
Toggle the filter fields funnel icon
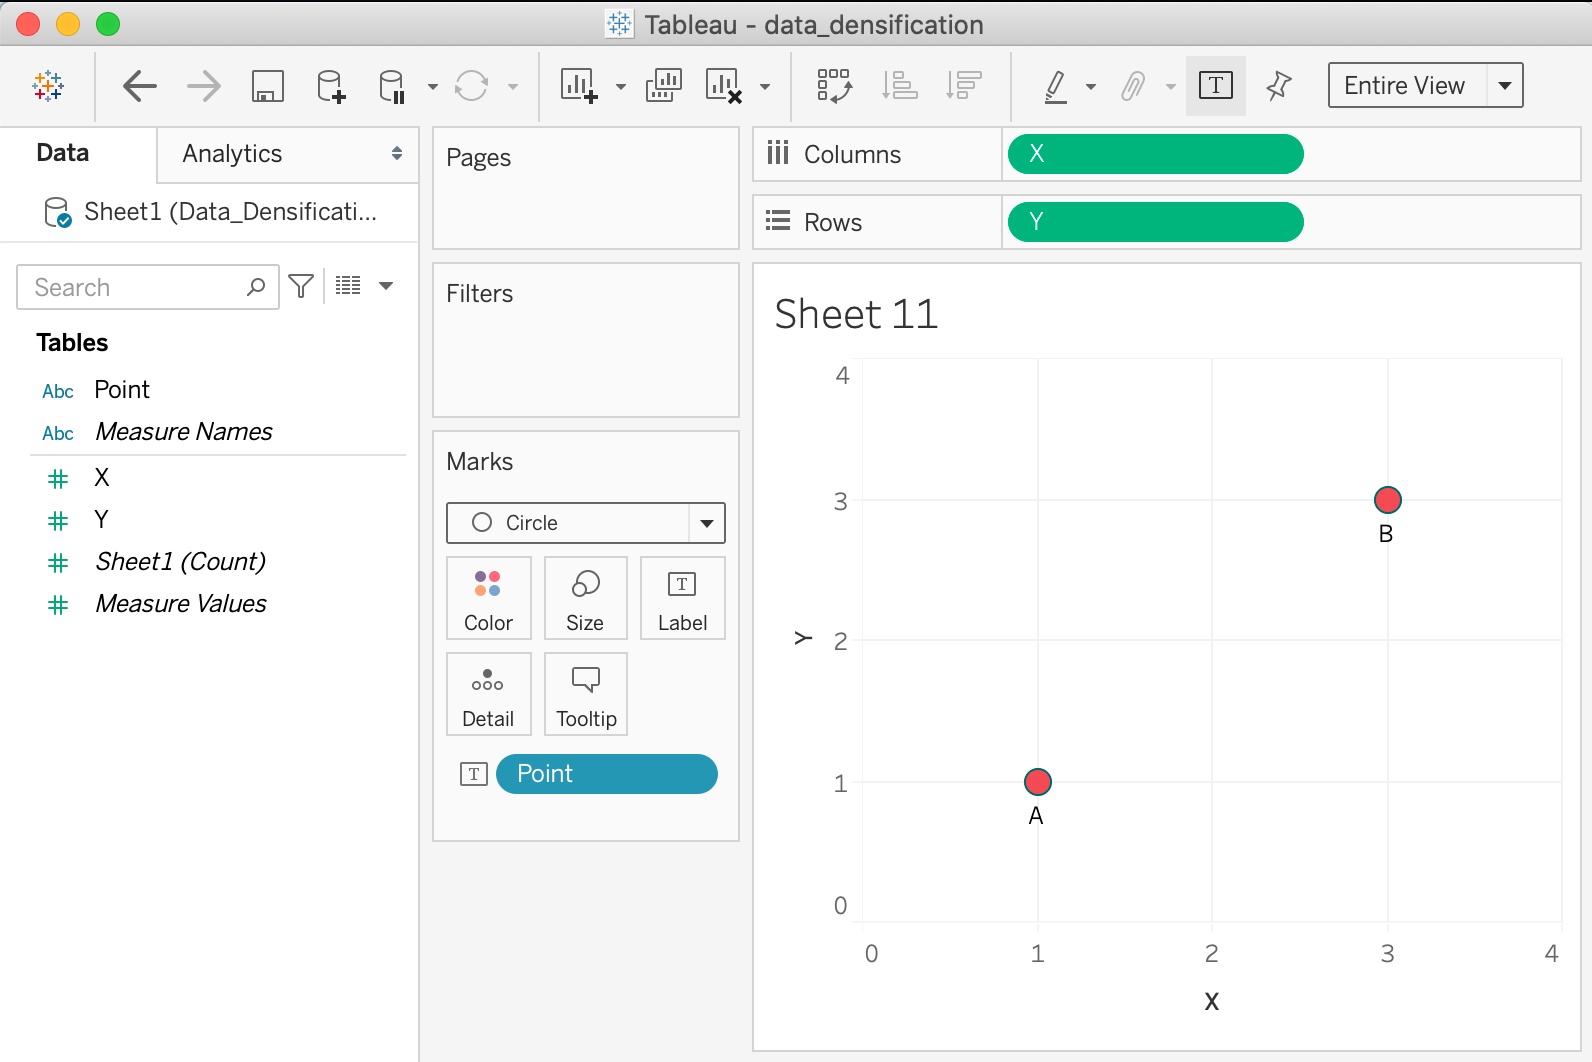(301, 287)
